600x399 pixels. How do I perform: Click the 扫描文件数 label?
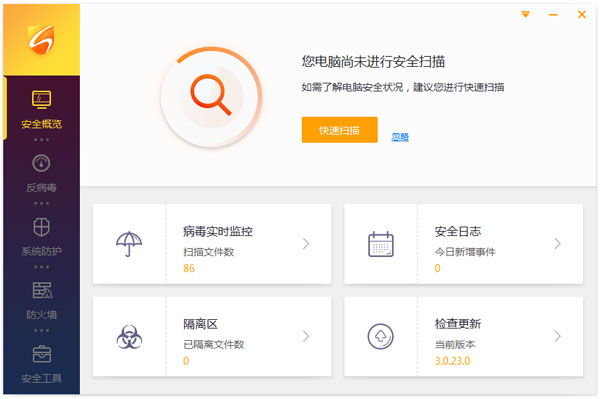pos(209,252)
